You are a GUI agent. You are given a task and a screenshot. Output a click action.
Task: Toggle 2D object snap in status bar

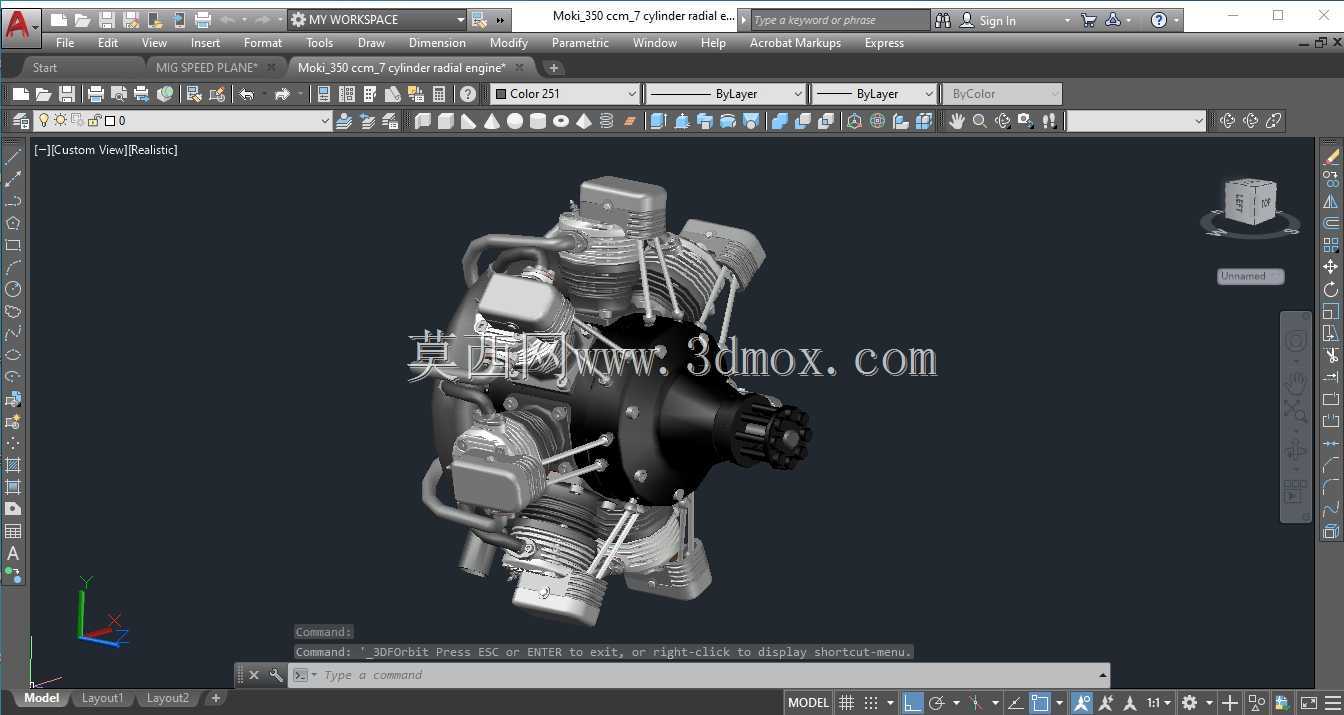[1040, 703]
